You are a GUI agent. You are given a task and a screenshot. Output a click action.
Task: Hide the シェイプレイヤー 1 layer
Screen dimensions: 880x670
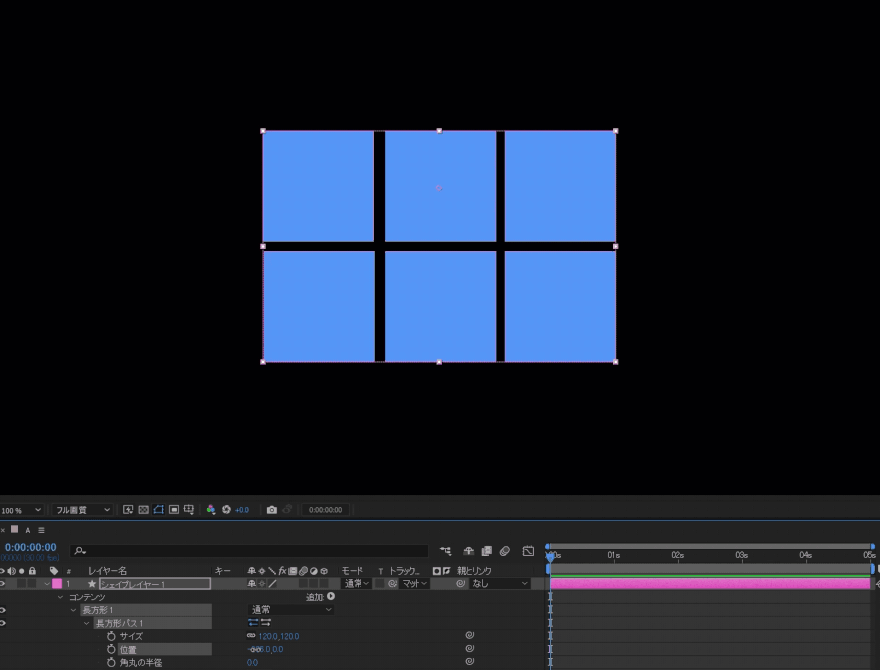3,584
